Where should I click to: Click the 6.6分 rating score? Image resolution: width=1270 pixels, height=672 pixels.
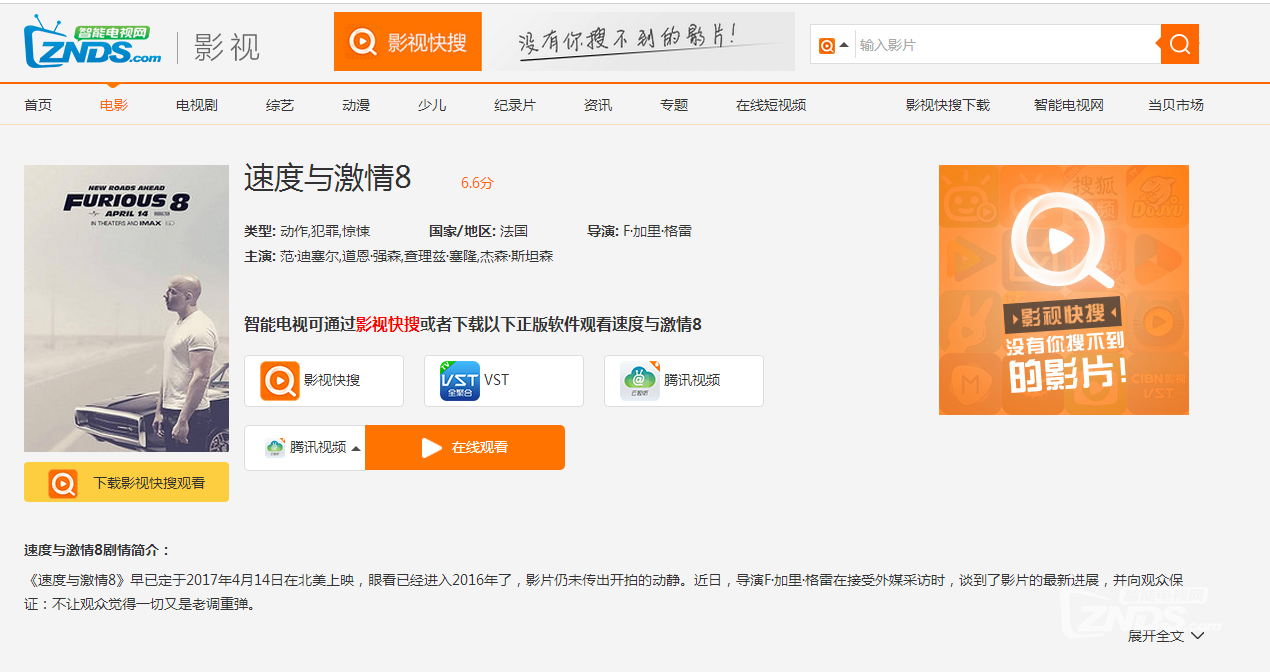pos(477,183)
